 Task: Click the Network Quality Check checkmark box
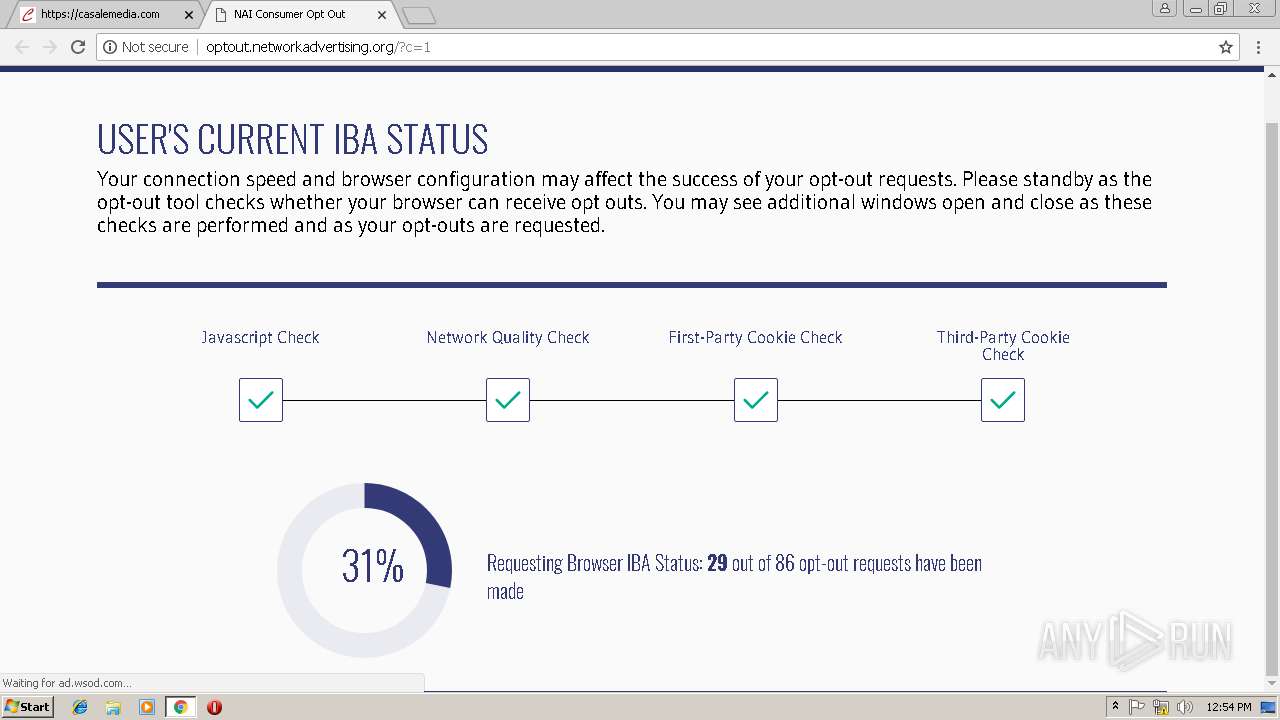point(508,400)
